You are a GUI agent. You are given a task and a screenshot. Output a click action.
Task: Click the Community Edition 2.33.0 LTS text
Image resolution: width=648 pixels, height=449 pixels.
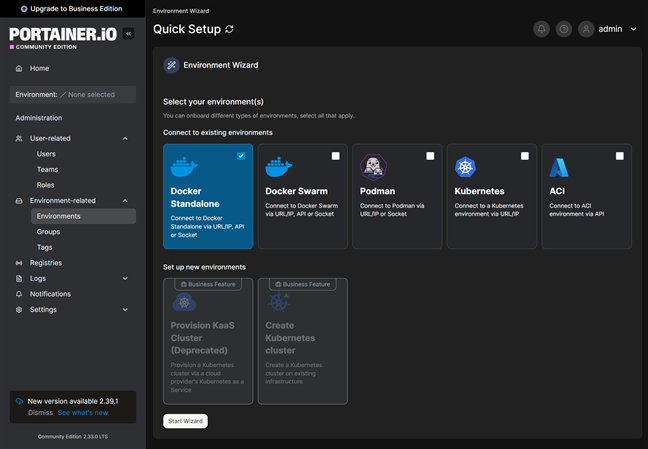(73, 437)
